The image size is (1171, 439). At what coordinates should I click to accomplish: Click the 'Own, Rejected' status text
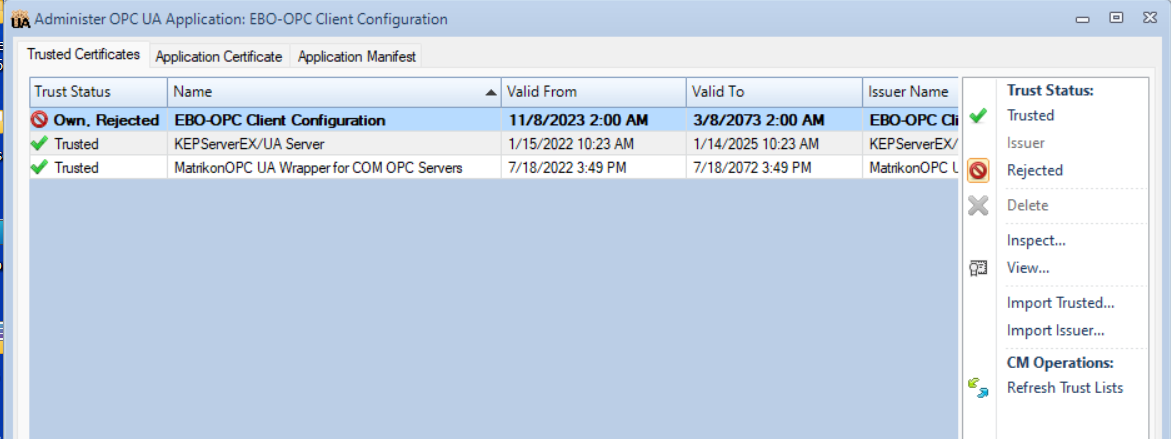[x=106, y=119]
